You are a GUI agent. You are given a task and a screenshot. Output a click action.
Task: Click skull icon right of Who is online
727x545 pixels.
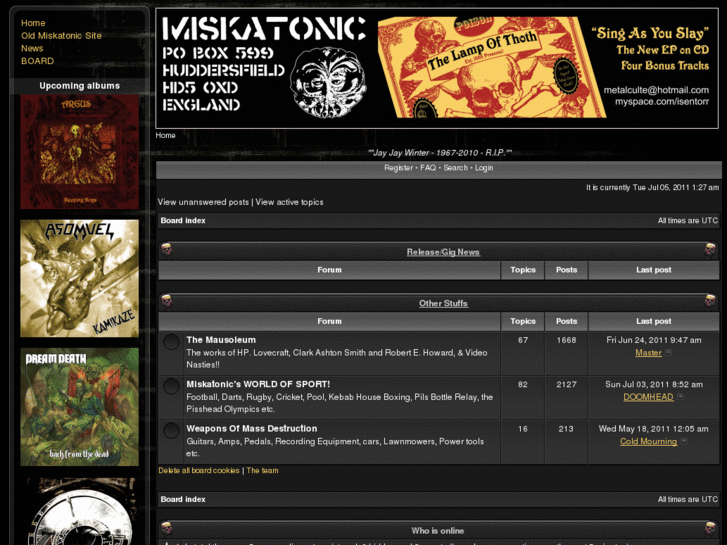pyautogui.click(x=710, y=528)
